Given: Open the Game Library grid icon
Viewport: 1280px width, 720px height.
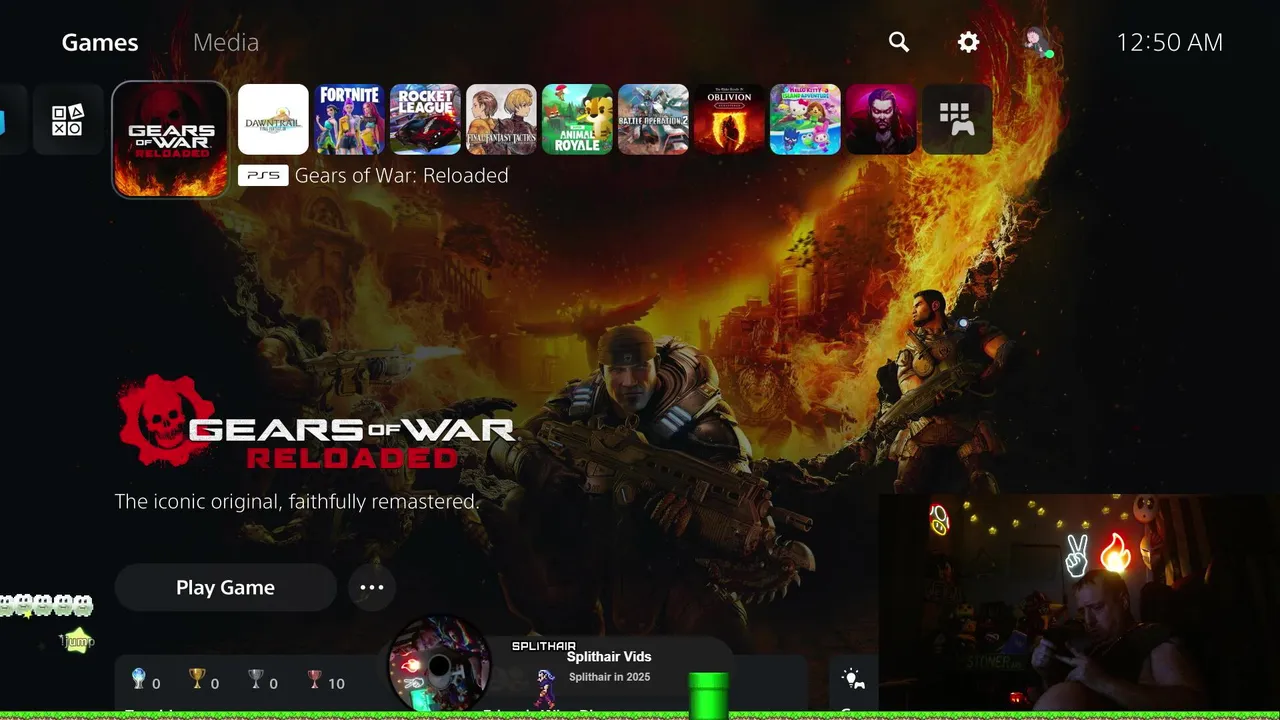Looking at the screenshot, I should click(957, 119).
